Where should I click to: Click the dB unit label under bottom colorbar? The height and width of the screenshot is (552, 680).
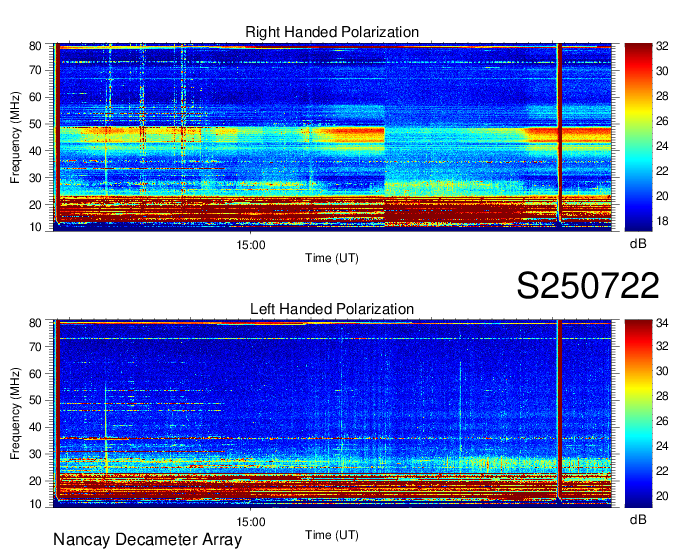[x=638, y=520]
